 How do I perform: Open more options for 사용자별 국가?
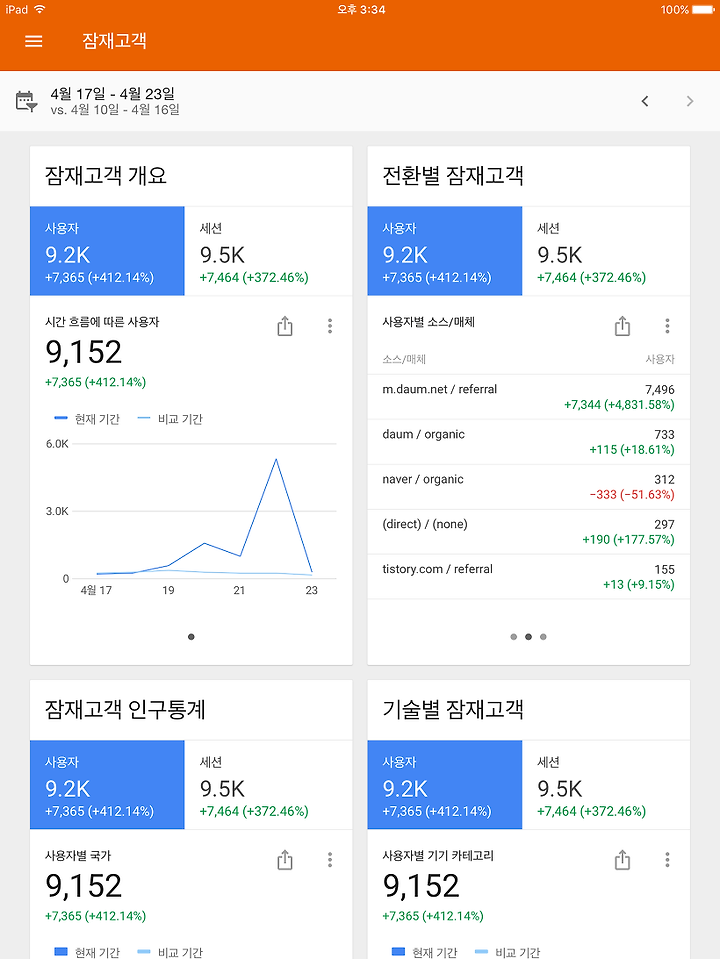point(330,860)
